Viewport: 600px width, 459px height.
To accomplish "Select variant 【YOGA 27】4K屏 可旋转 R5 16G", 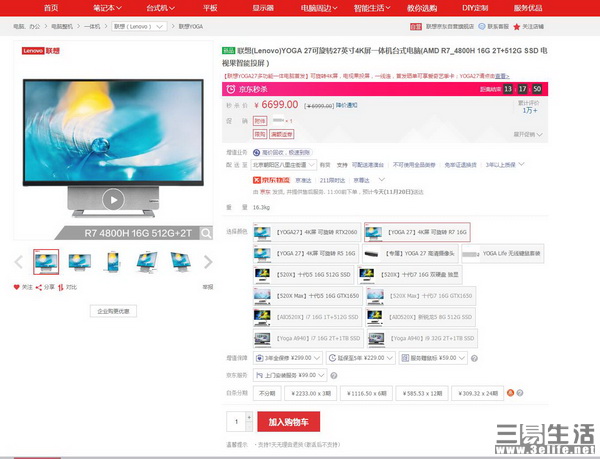I will (306, 254).
